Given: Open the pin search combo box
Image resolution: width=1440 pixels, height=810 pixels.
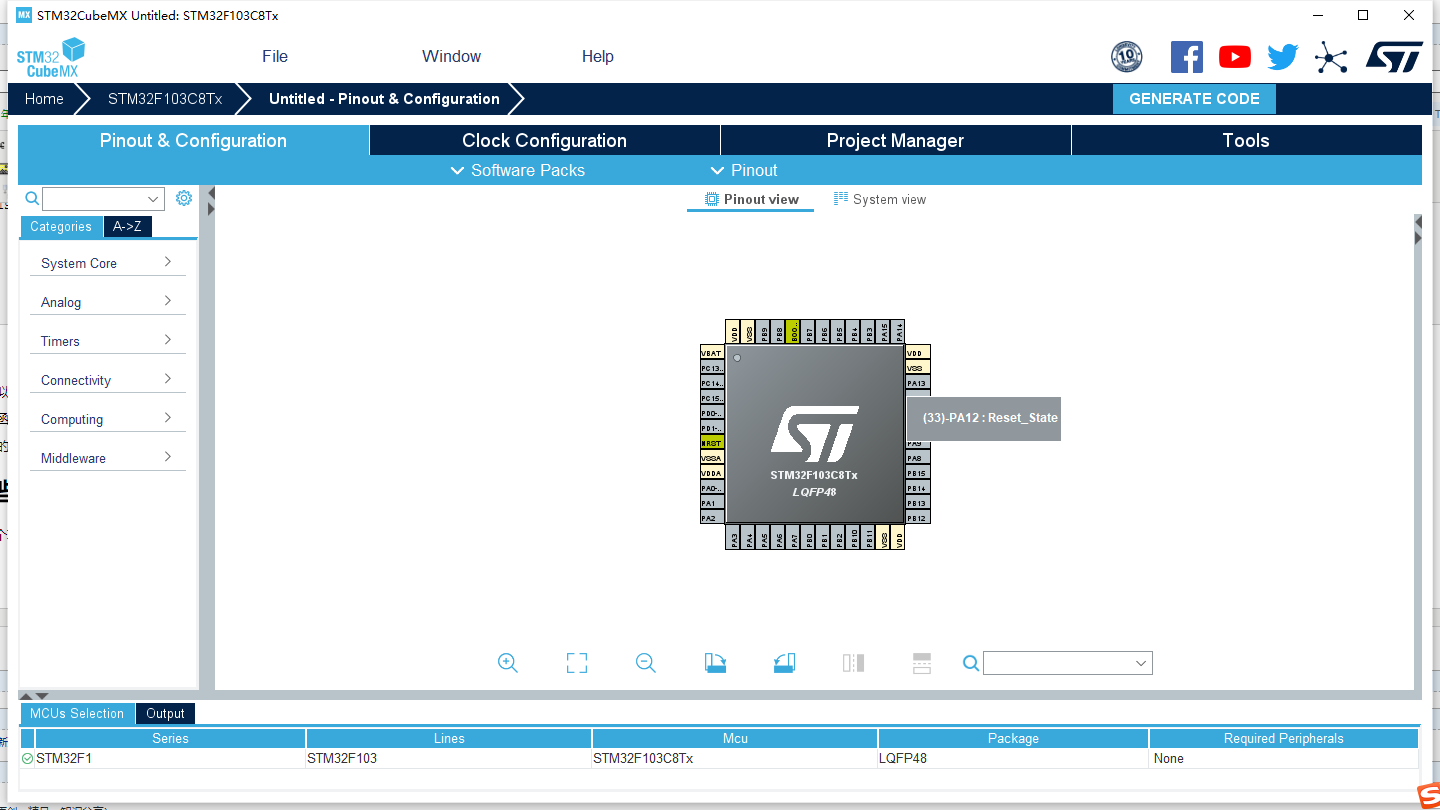Looking at the screenshot, I should [1068, 663].
